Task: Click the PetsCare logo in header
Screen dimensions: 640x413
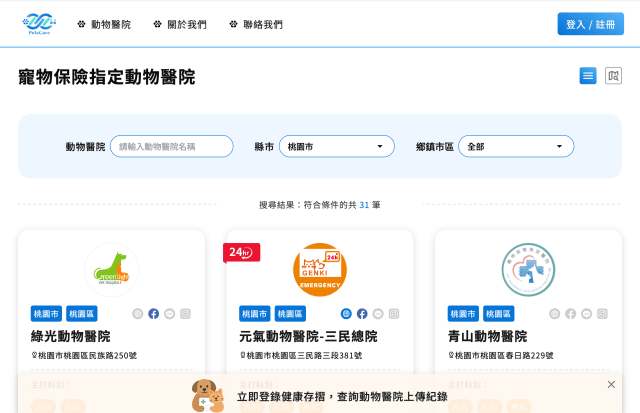Action: [x=39, y=23]
